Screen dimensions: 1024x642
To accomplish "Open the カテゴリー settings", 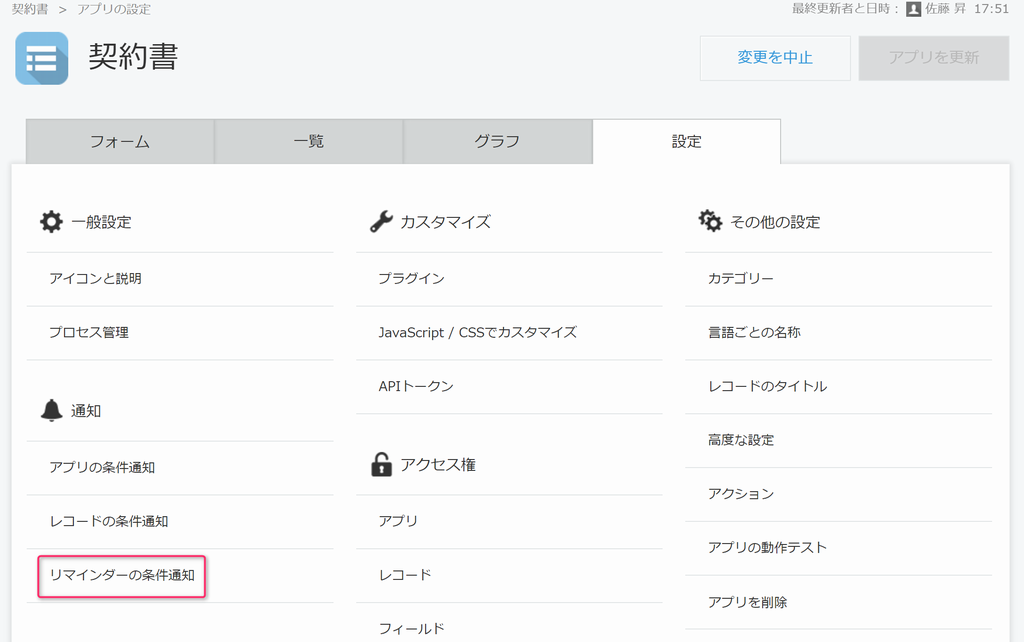I will click(x=741, y=278).
